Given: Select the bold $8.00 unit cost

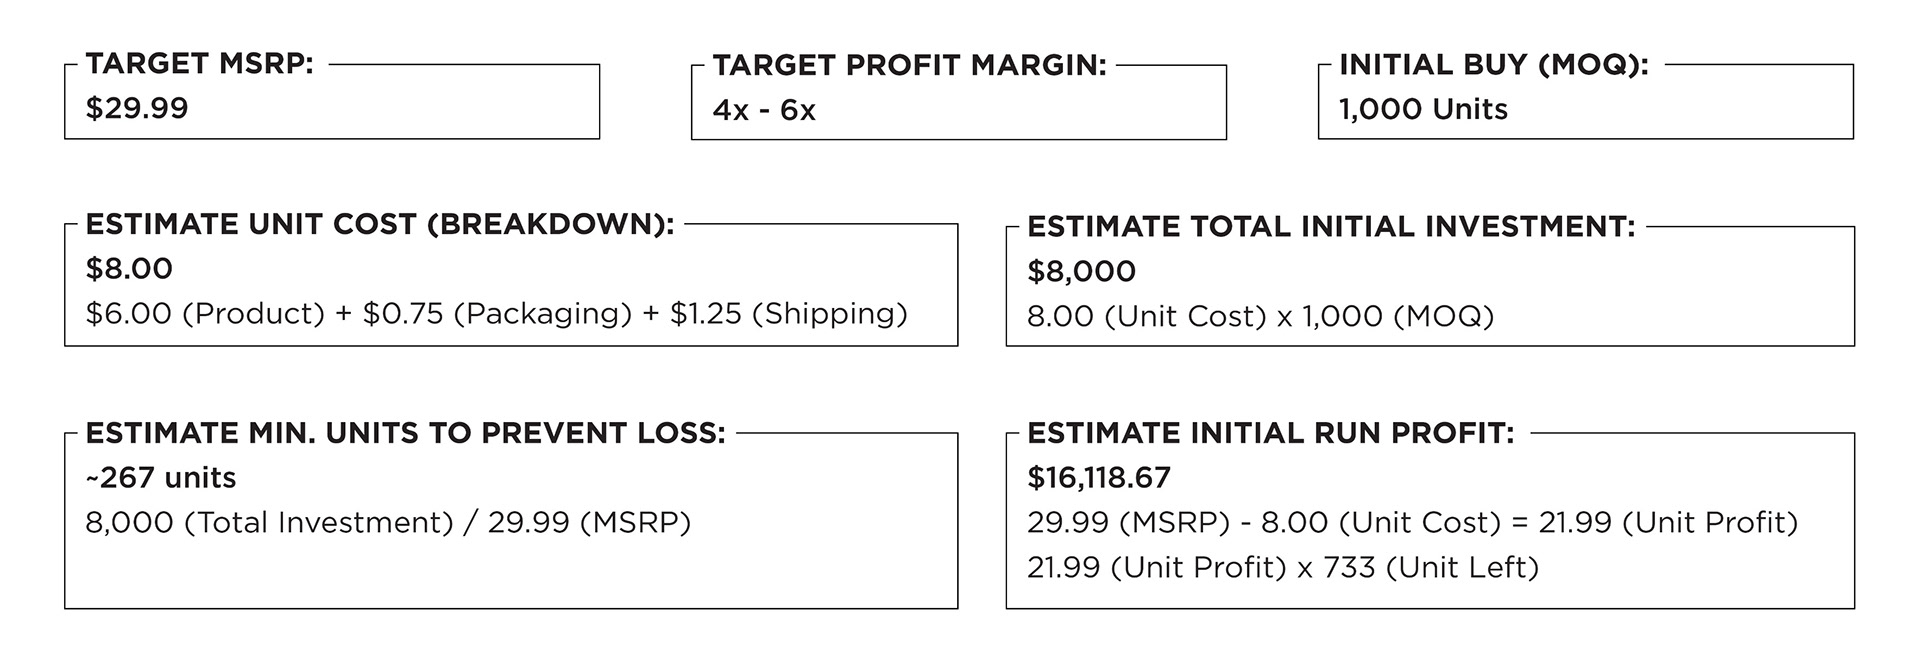Looking at the screenshot, I should pyautogui.click(x=129, y=269).
